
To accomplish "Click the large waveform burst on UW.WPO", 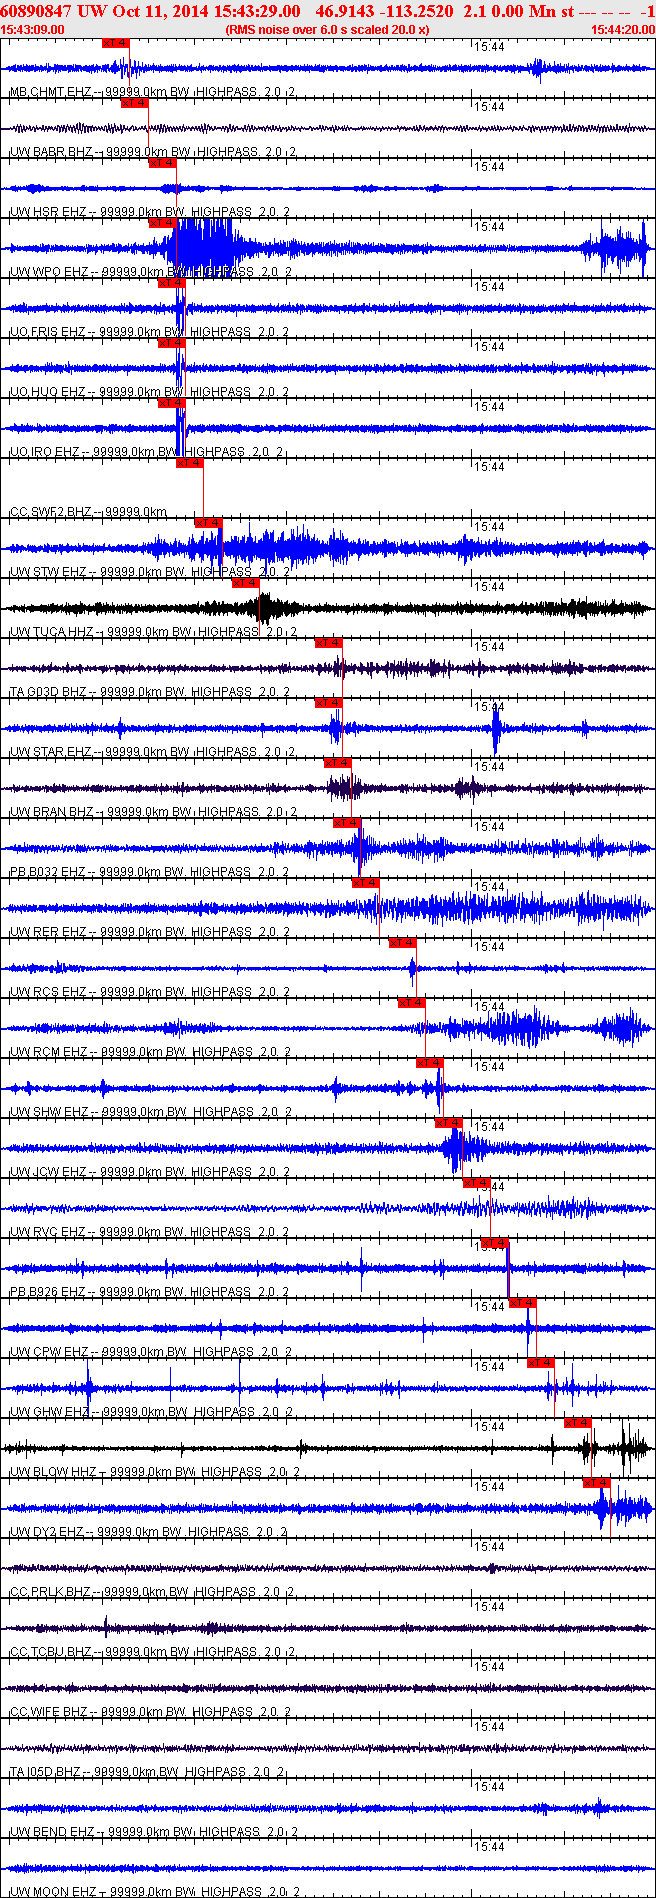I will tap(205, 247).
